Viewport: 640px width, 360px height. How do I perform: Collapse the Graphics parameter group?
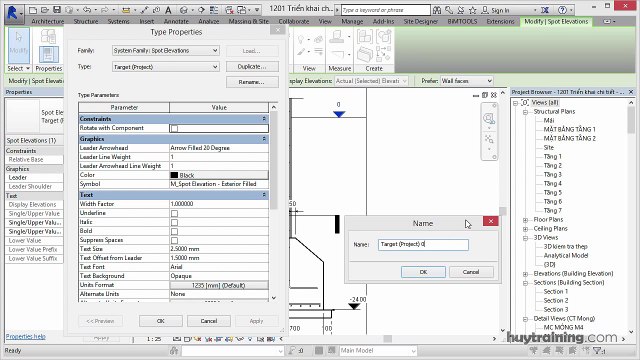pyautogui.click(x=264, y=139)
